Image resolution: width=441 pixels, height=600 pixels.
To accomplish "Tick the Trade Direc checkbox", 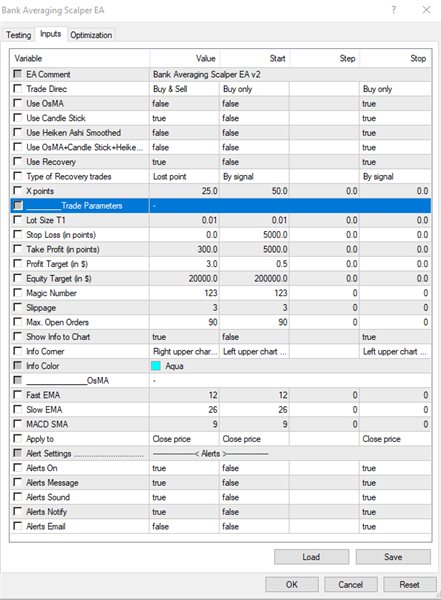I will click(x=18, y=89).
